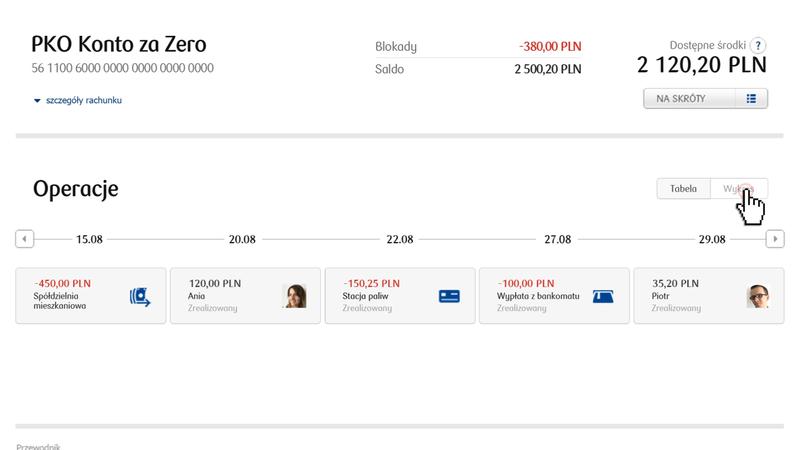800x450 pixels.
Task: Select the 27.08 date on timeline
Action: (557, 240)
